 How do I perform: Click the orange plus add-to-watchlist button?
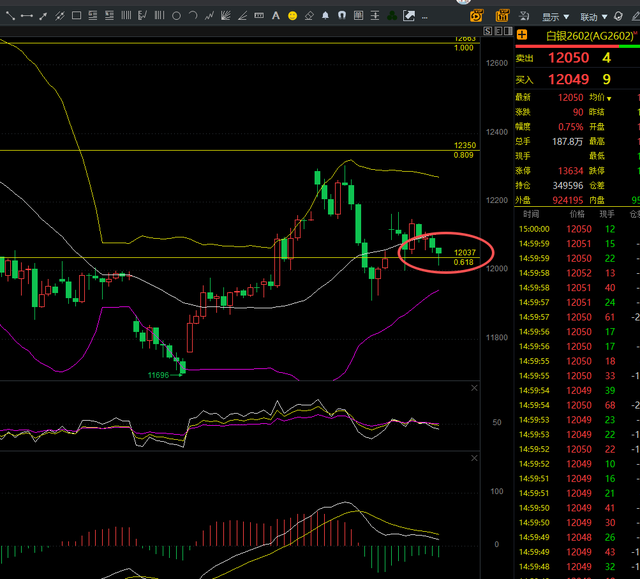click(522, 35)
